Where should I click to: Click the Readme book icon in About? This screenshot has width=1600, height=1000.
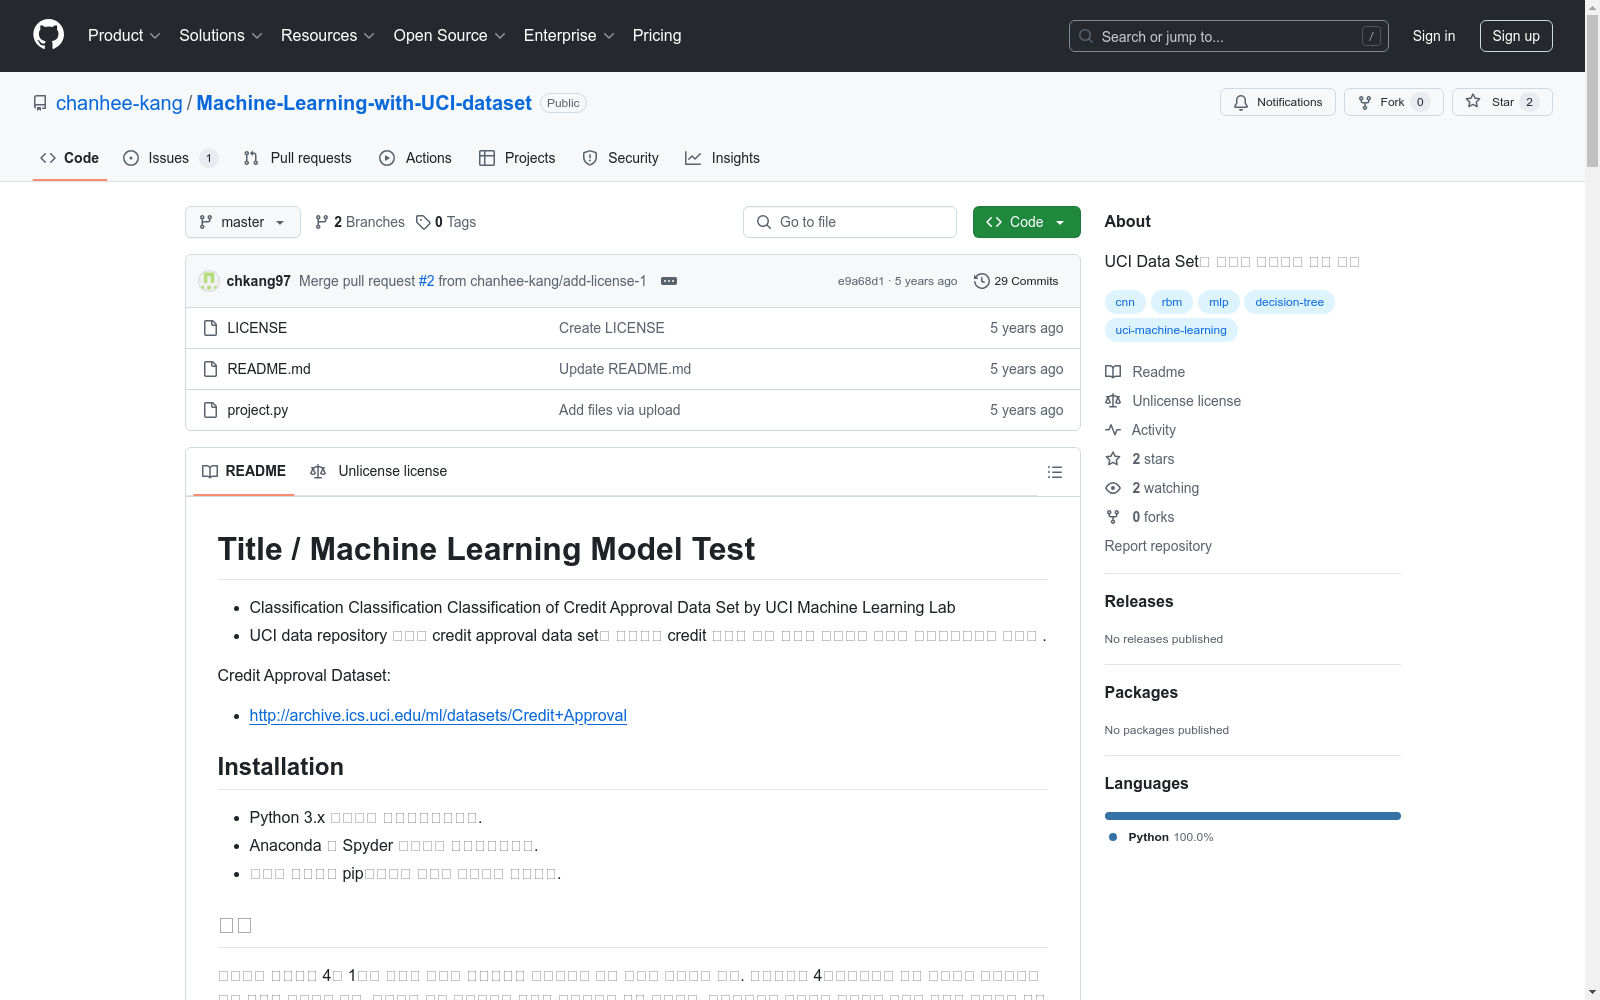(1113, 372)
